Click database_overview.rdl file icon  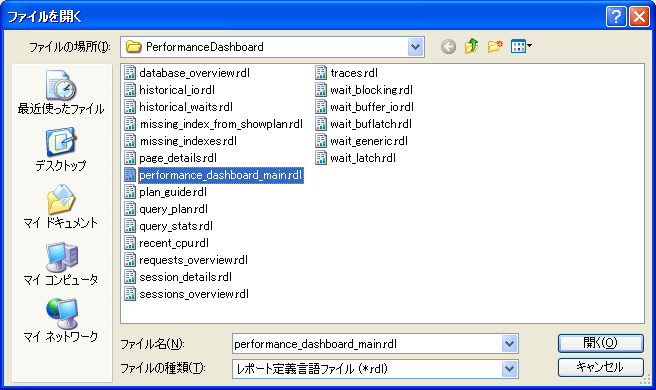coord(130,73)
